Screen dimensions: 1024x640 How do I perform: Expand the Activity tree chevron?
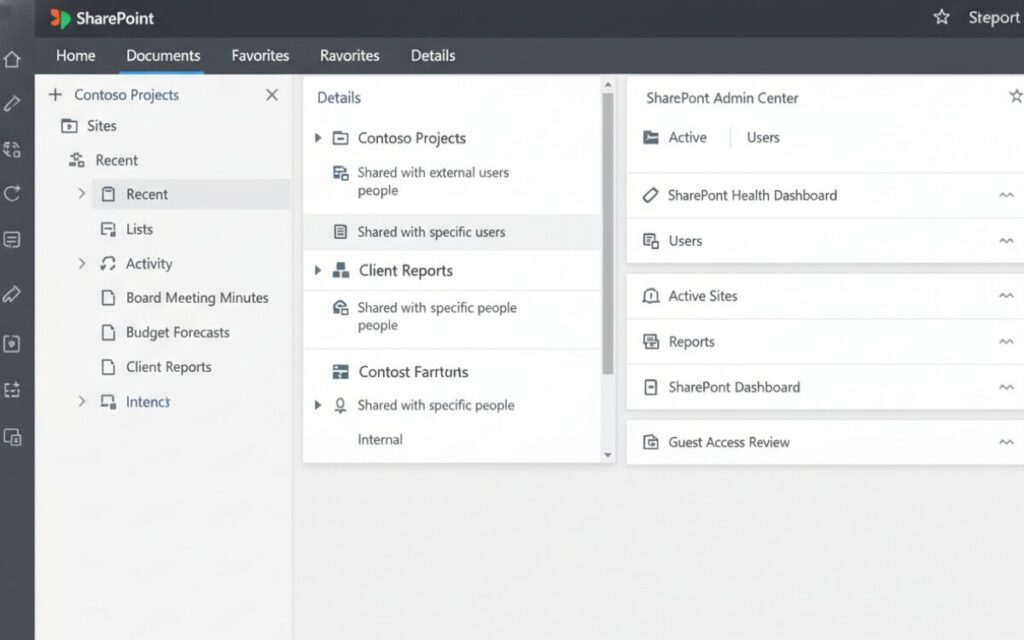click(x=82, y=264)
